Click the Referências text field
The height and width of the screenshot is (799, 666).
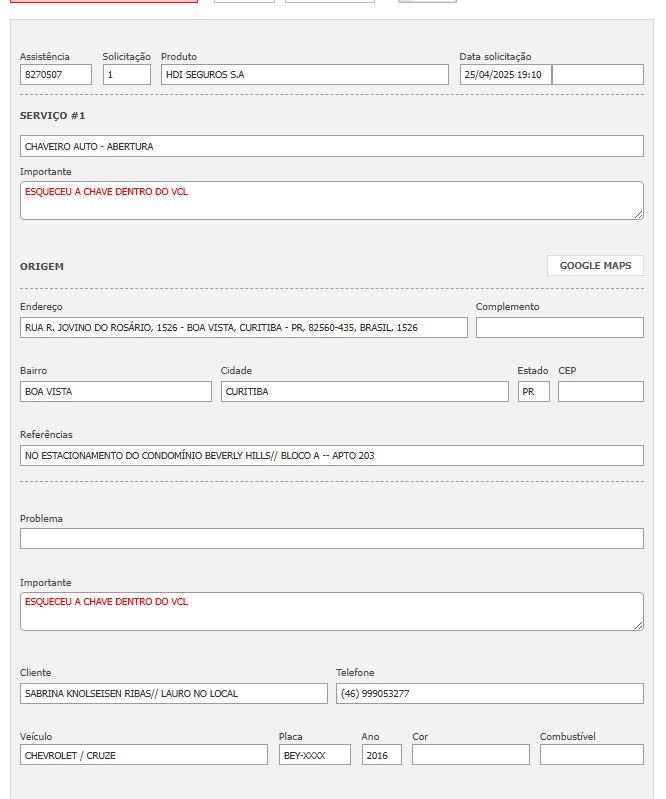tap(331, 456)
